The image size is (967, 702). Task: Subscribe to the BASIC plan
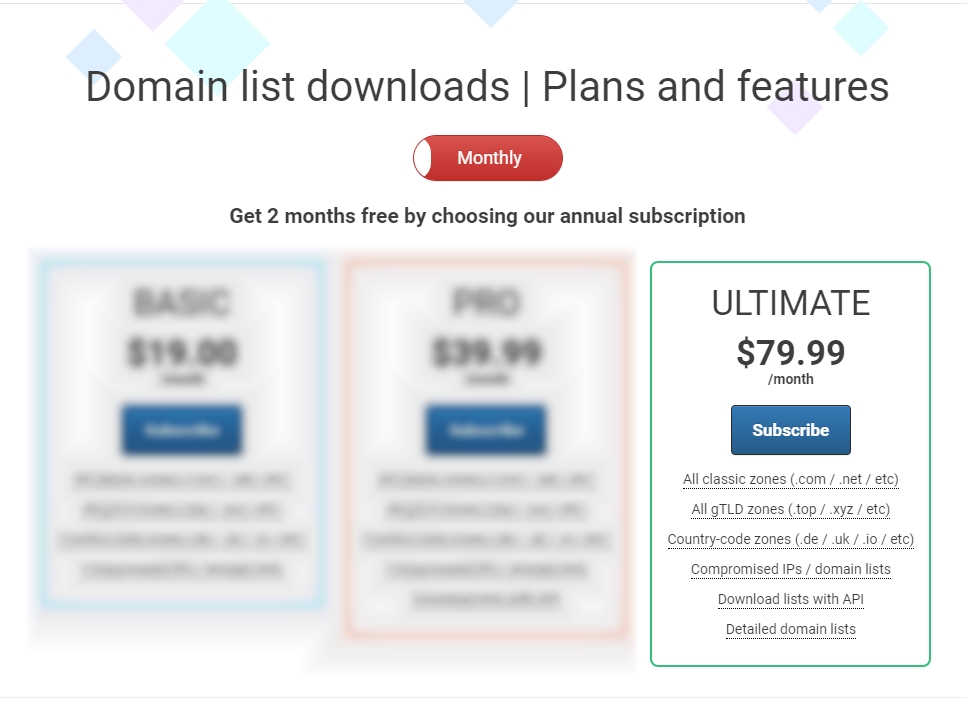tap(182, 430)
